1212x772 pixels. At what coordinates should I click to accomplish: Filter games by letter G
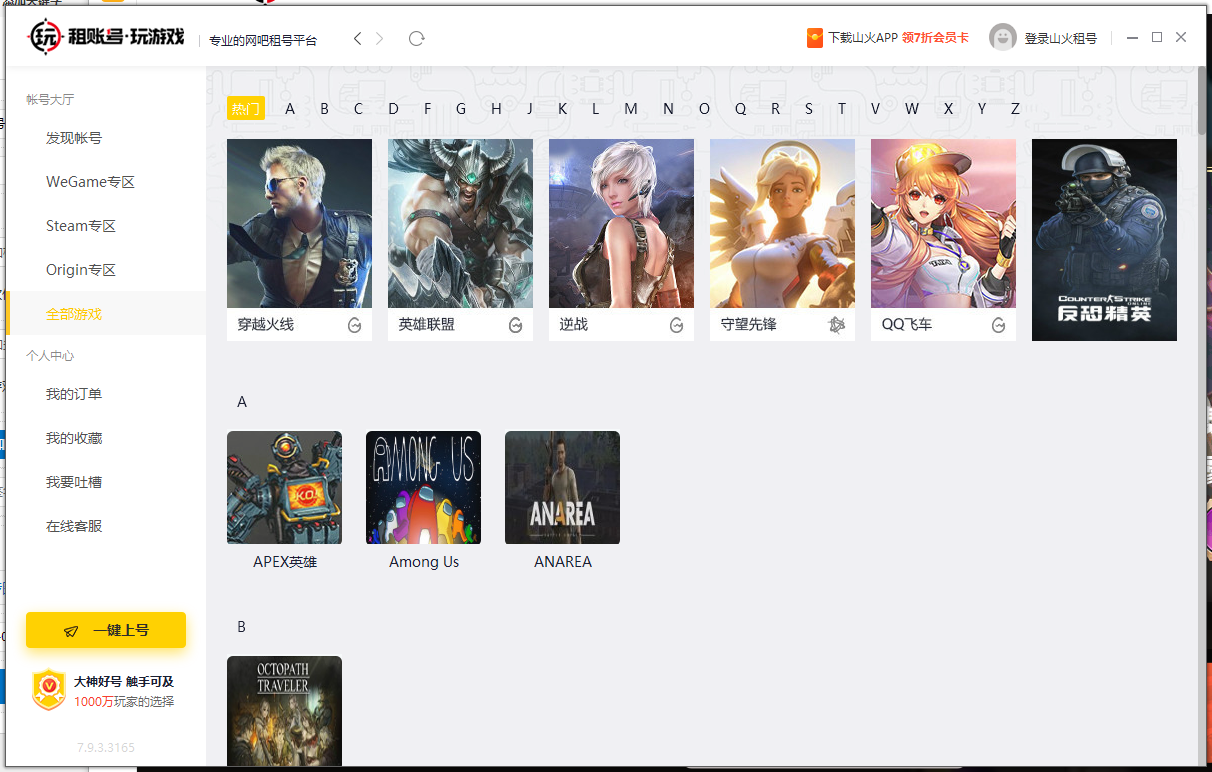pos(461,109)
